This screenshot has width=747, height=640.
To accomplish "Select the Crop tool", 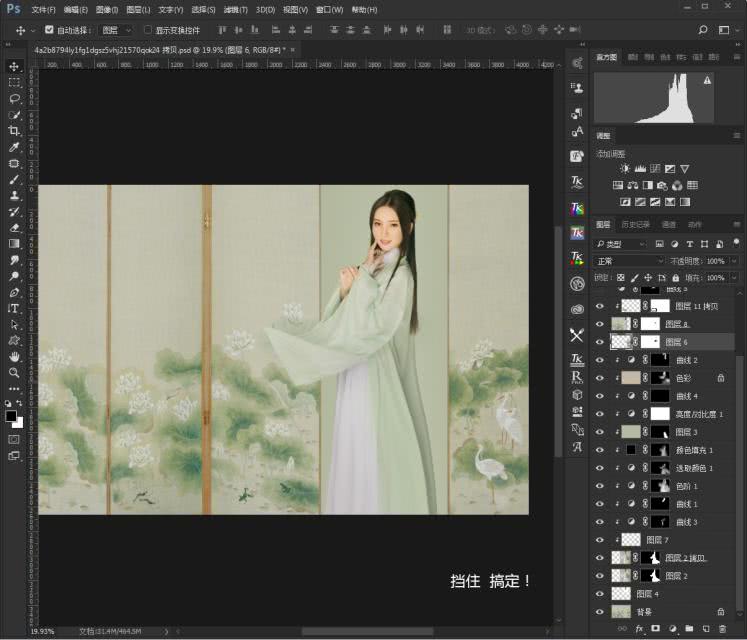I will click(14, 131).
